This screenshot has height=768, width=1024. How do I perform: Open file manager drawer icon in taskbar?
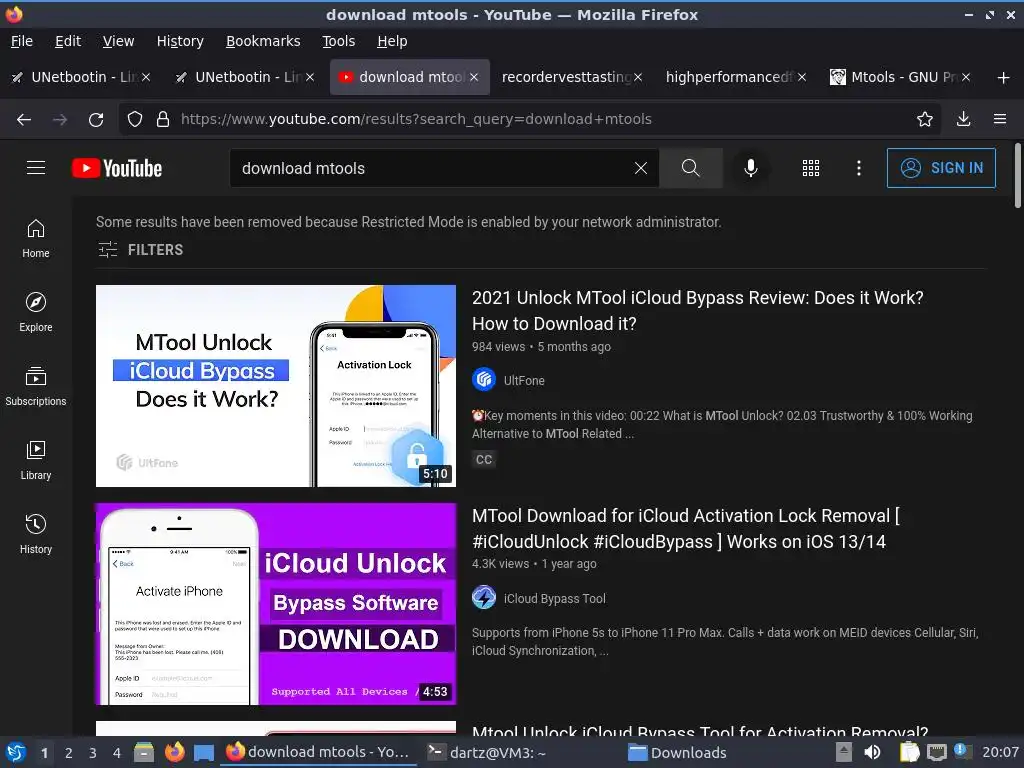(x=144, y=752)
